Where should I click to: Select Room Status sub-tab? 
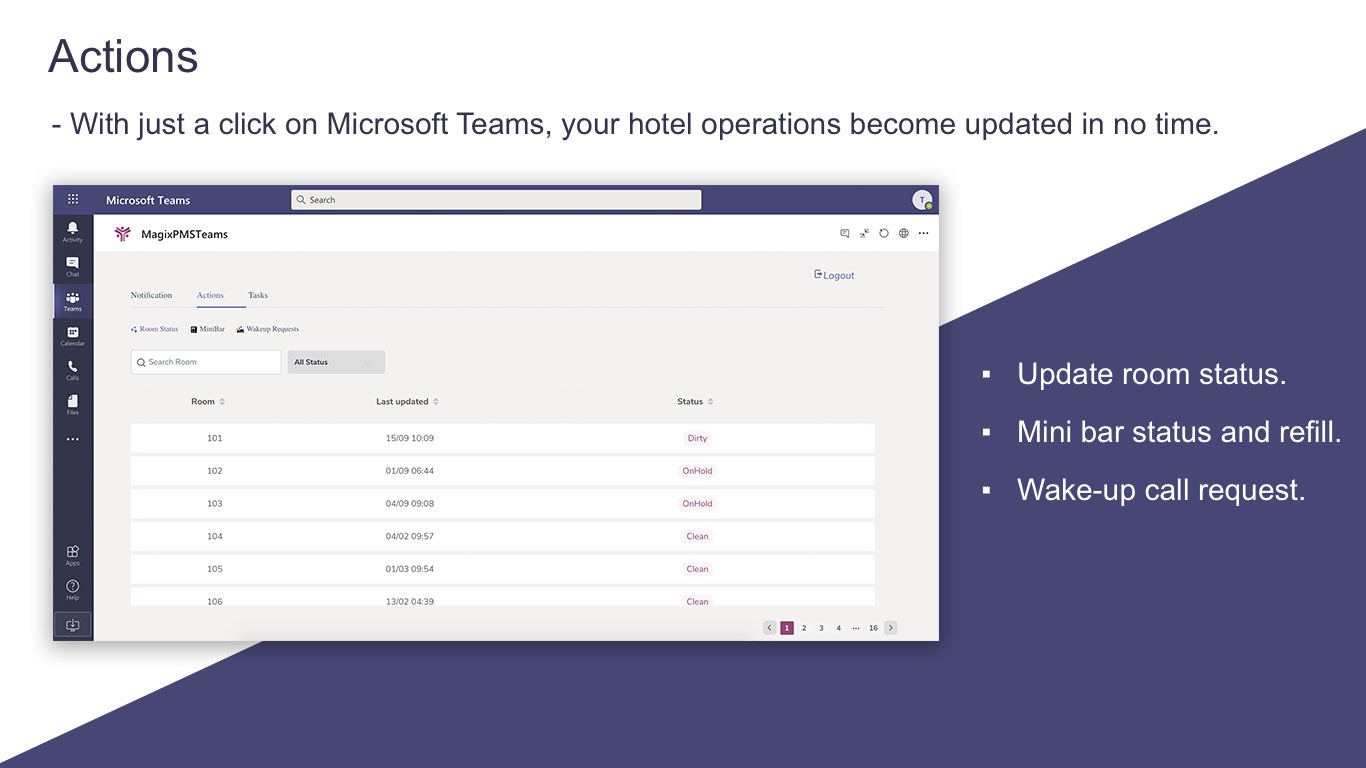click(154, 329)
